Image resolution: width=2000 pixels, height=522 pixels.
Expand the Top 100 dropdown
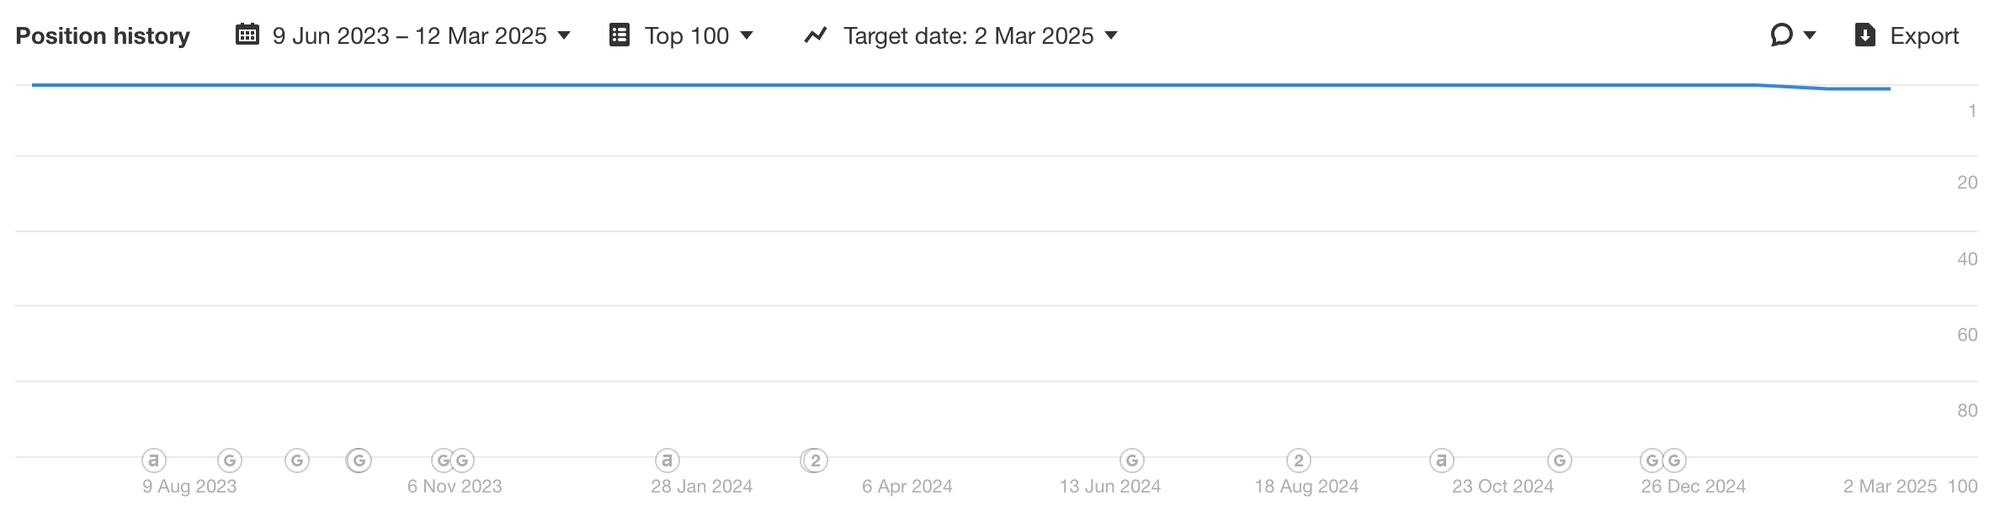click(x=681, y=35)
